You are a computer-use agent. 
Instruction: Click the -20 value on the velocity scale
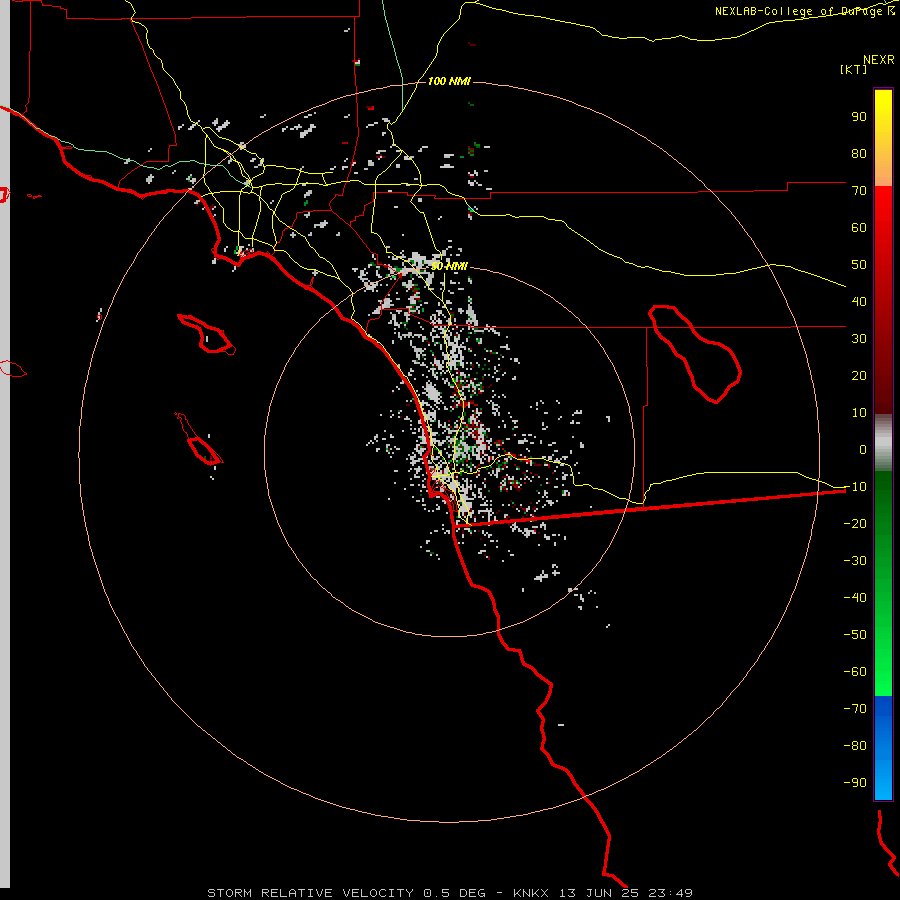(855, 523)
